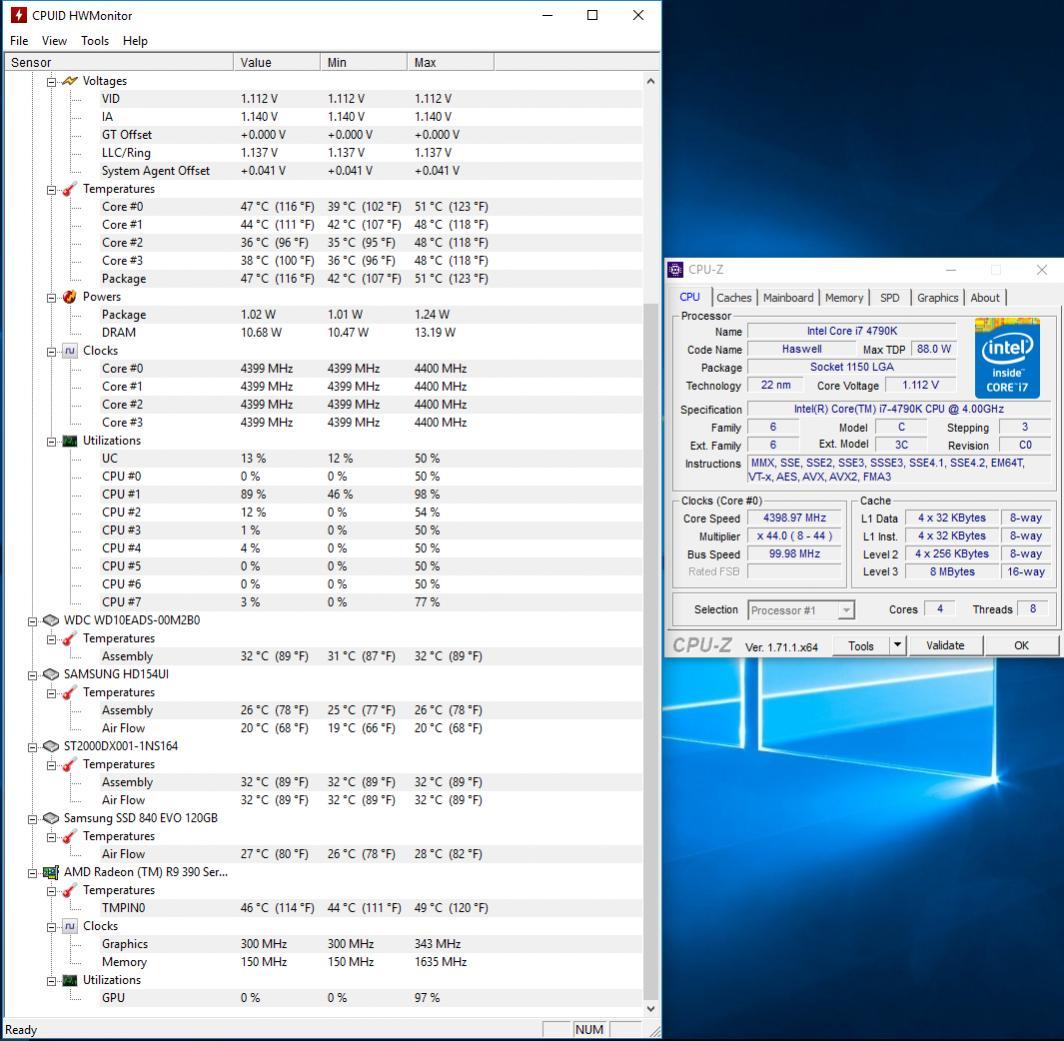Viewport: 1064px width, 1041px height.
Task: Collapse the Voltages tree node
Action: click(x=51, y=81)
